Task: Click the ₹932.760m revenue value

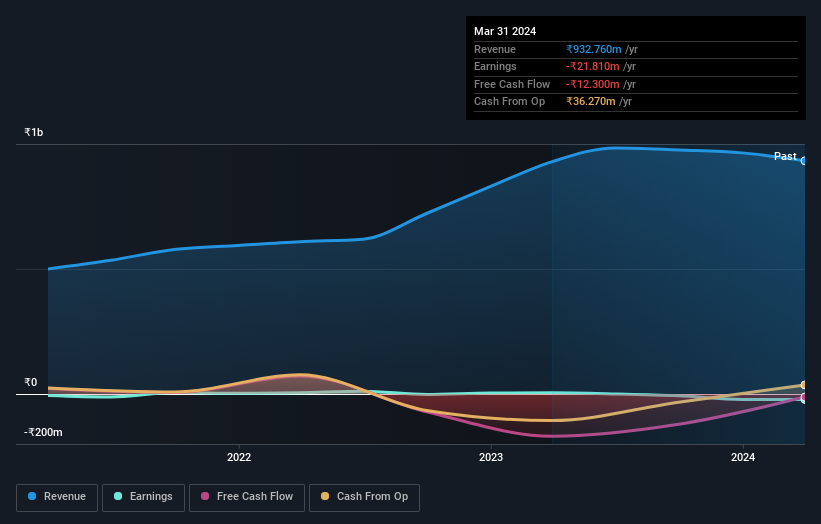Action: pyautogui.click(x=594, y=49)
